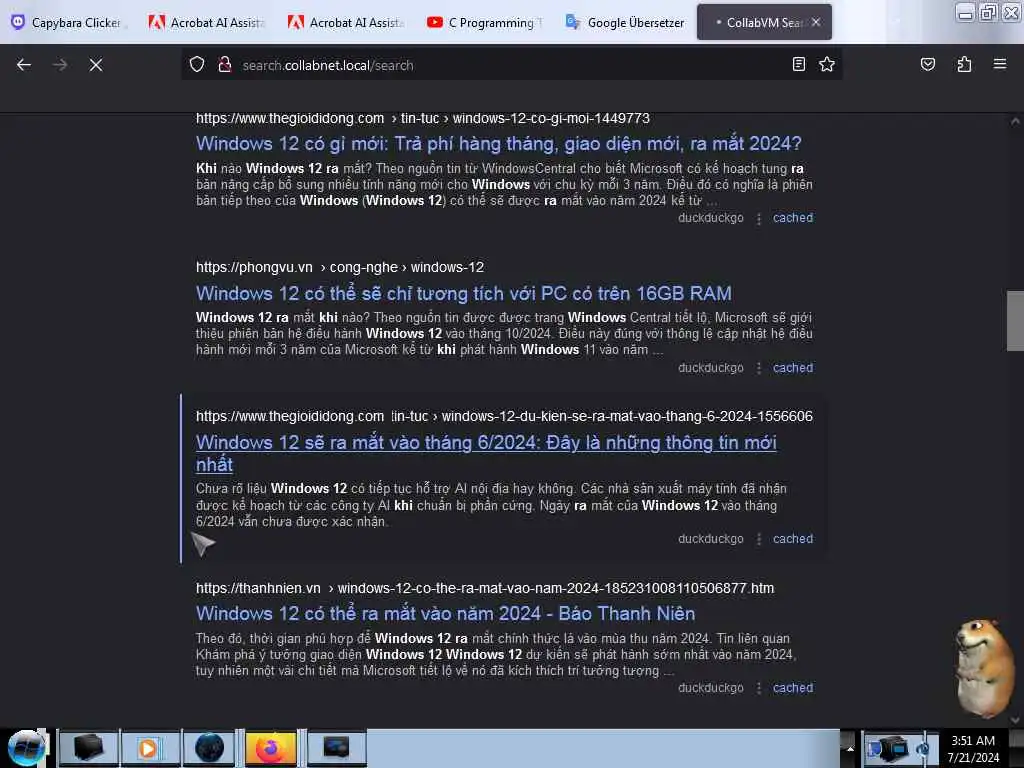This screenshot has width=1024, height=768.
Task: Click the phongvu.vn URL breadcrumb
Action: (x=340, y=267)
